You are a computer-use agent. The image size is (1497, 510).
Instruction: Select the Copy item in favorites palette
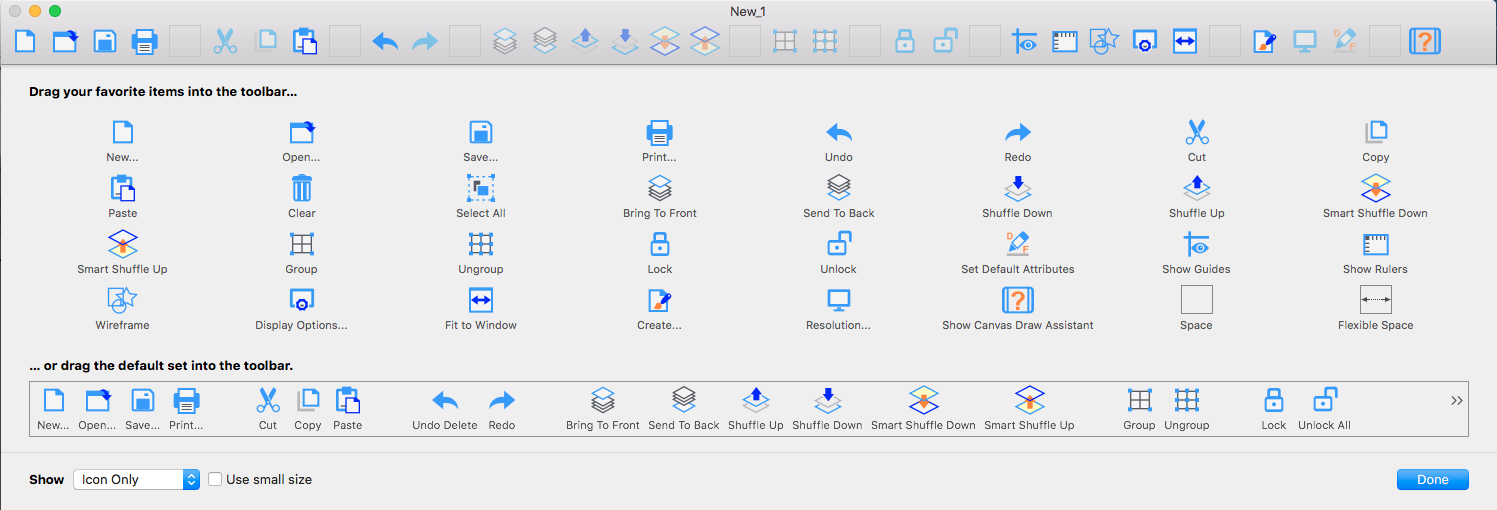[1376, 141]
